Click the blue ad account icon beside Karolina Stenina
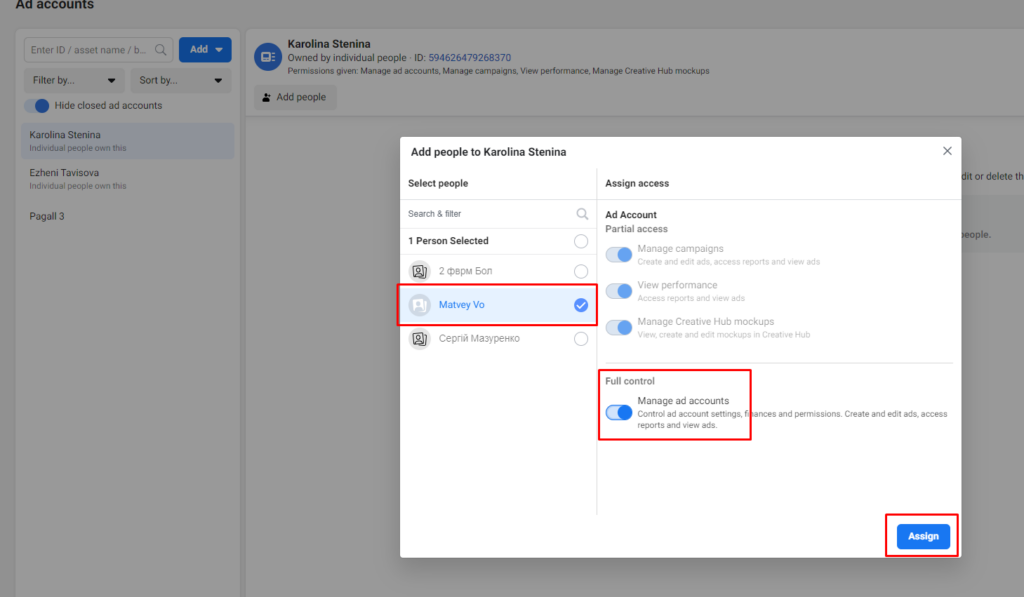The width and height of the screenshot is (1024, 597). [x=267, y=57]
